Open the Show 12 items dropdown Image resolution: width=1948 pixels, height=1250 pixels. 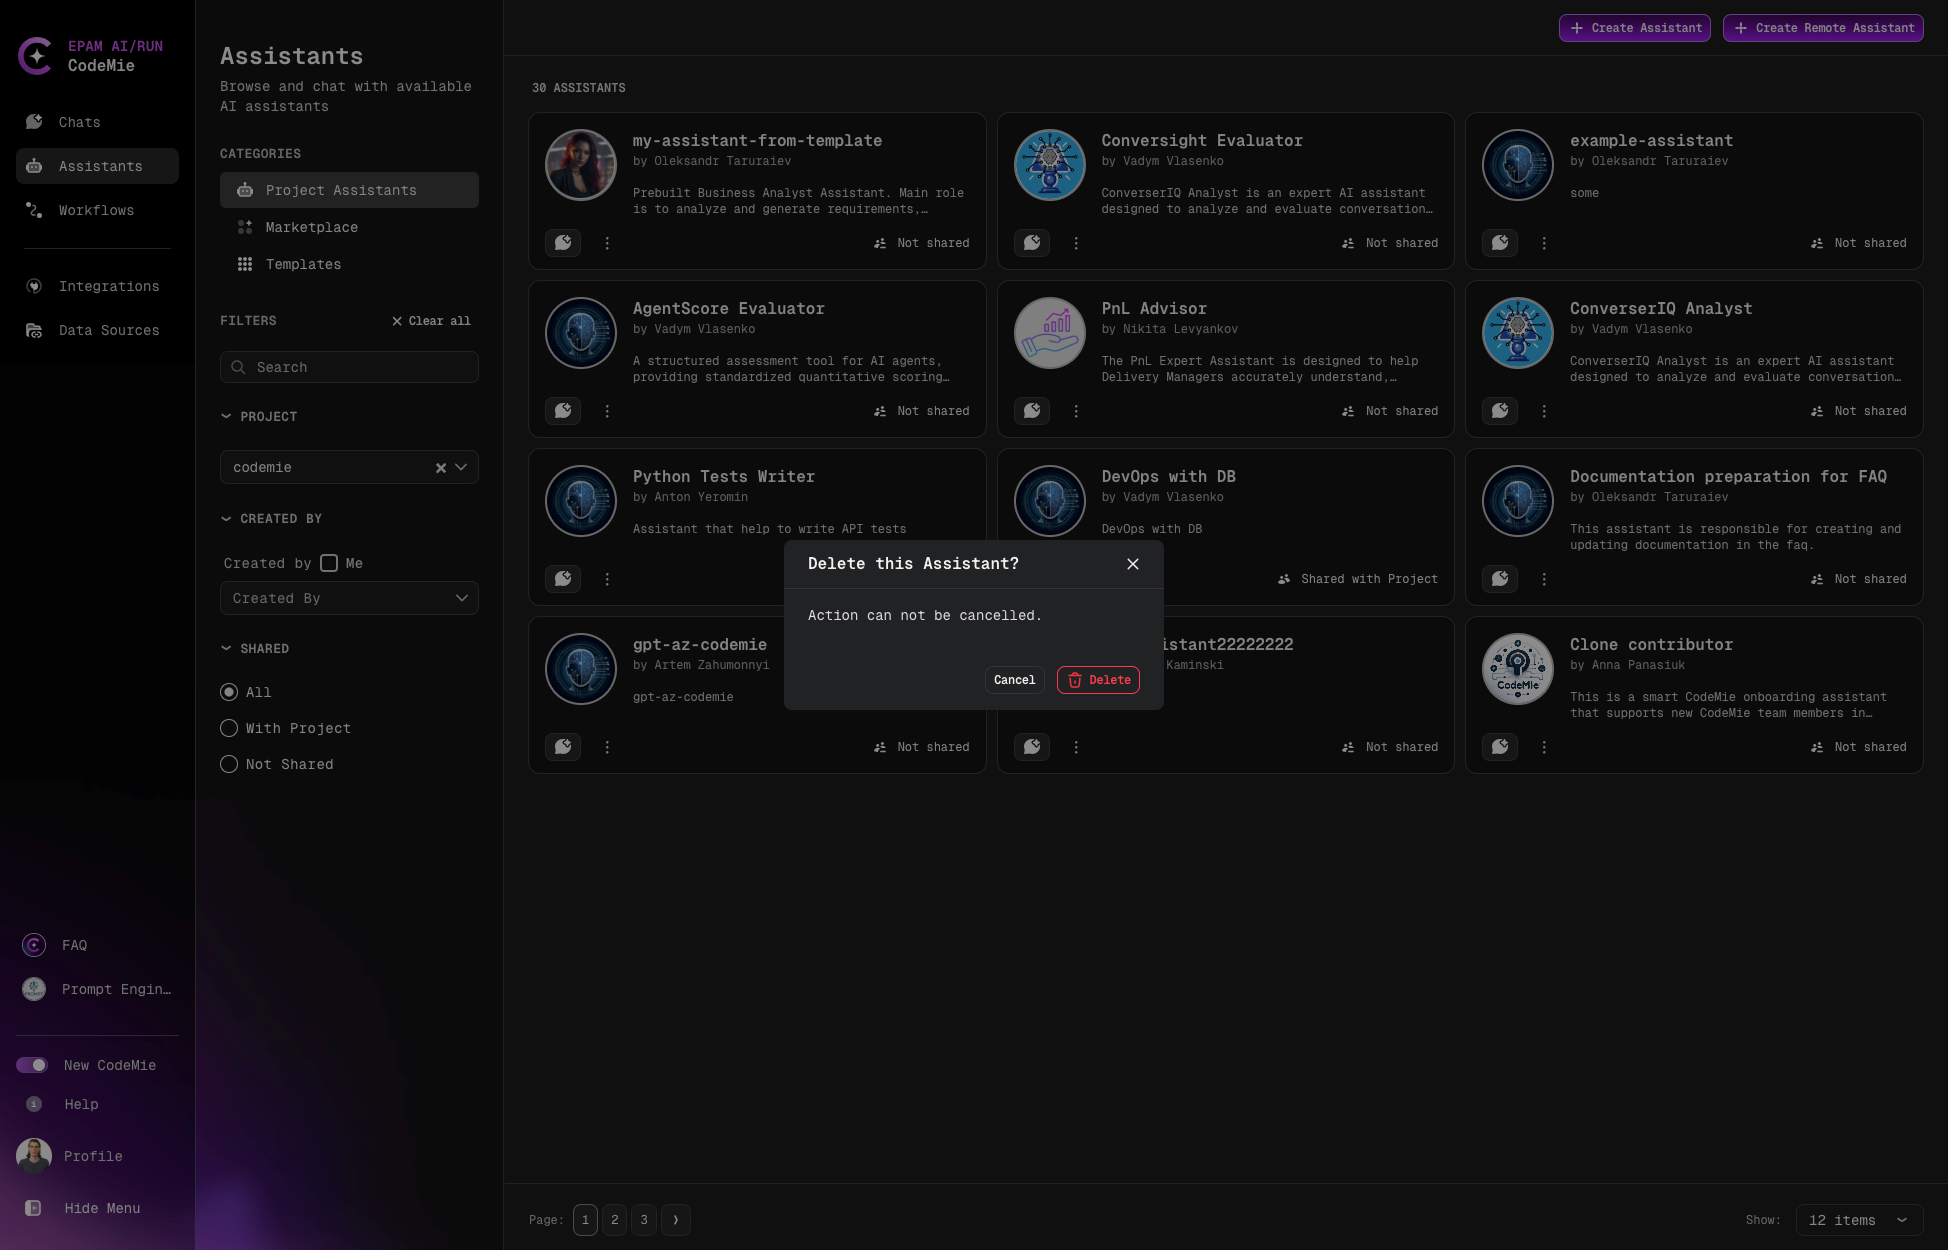tap(1859, 1220)
